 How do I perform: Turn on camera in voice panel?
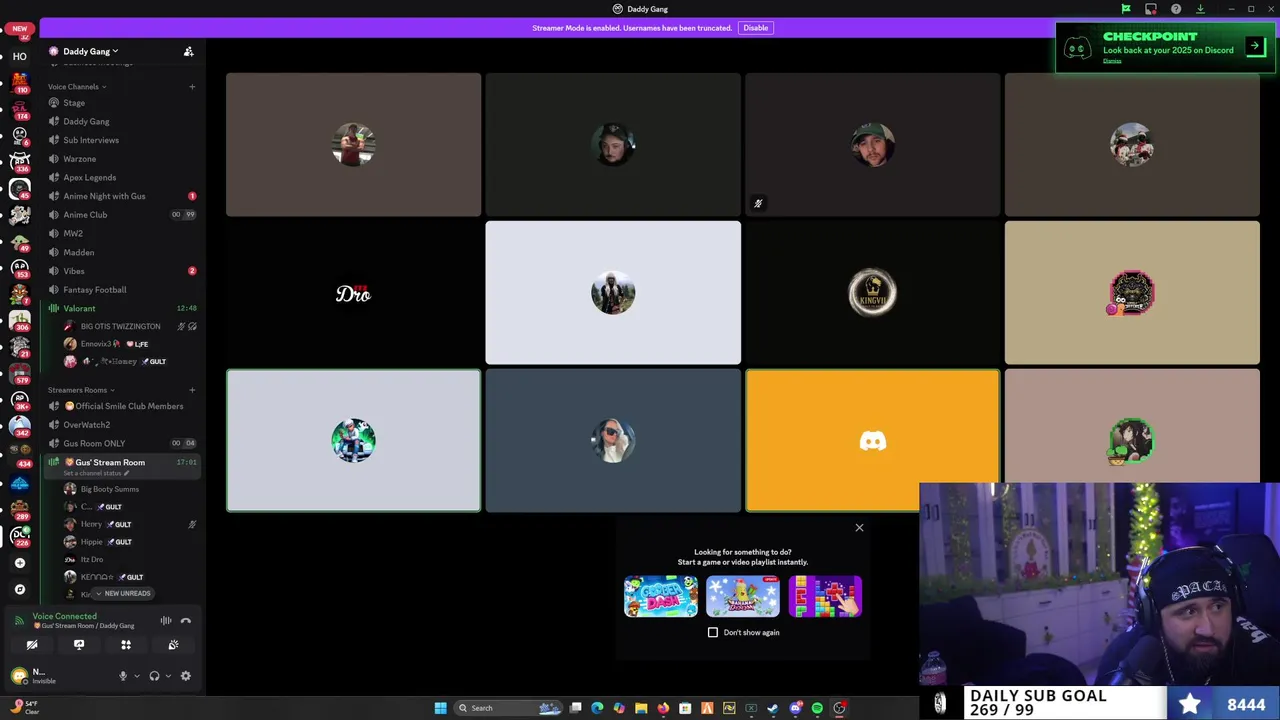click(x=32, y=645)
